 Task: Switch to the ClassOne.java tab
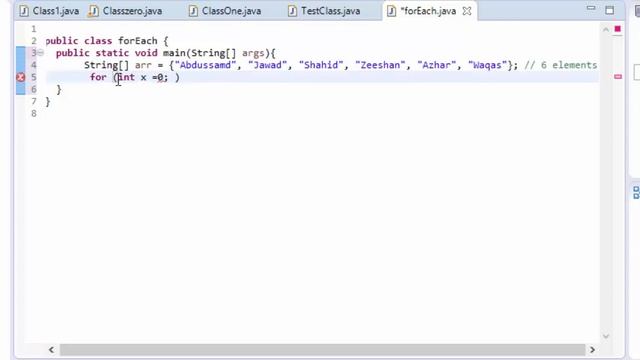(x=225, y=11)
